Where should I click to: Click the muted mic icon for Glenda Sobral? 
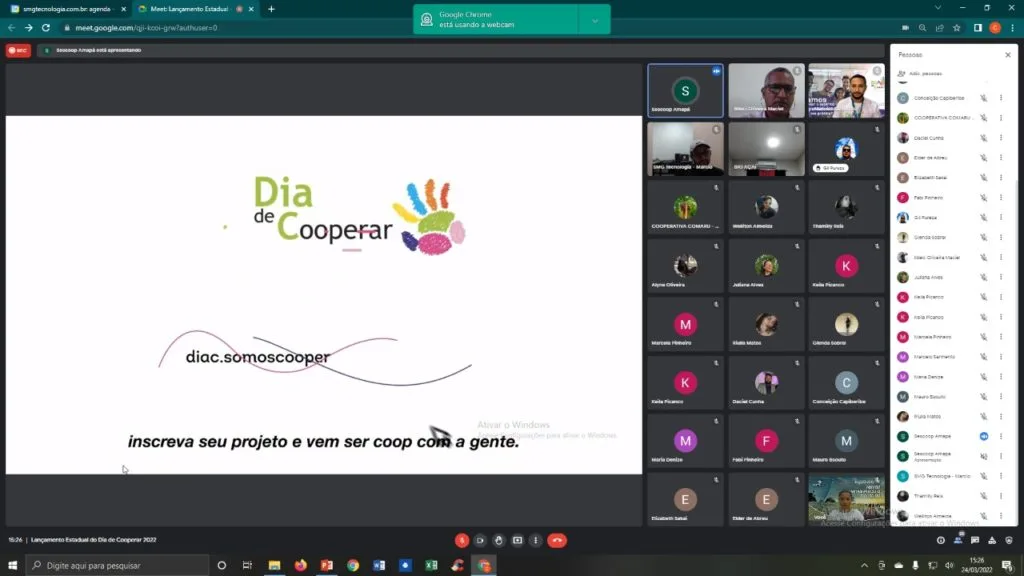984,237
